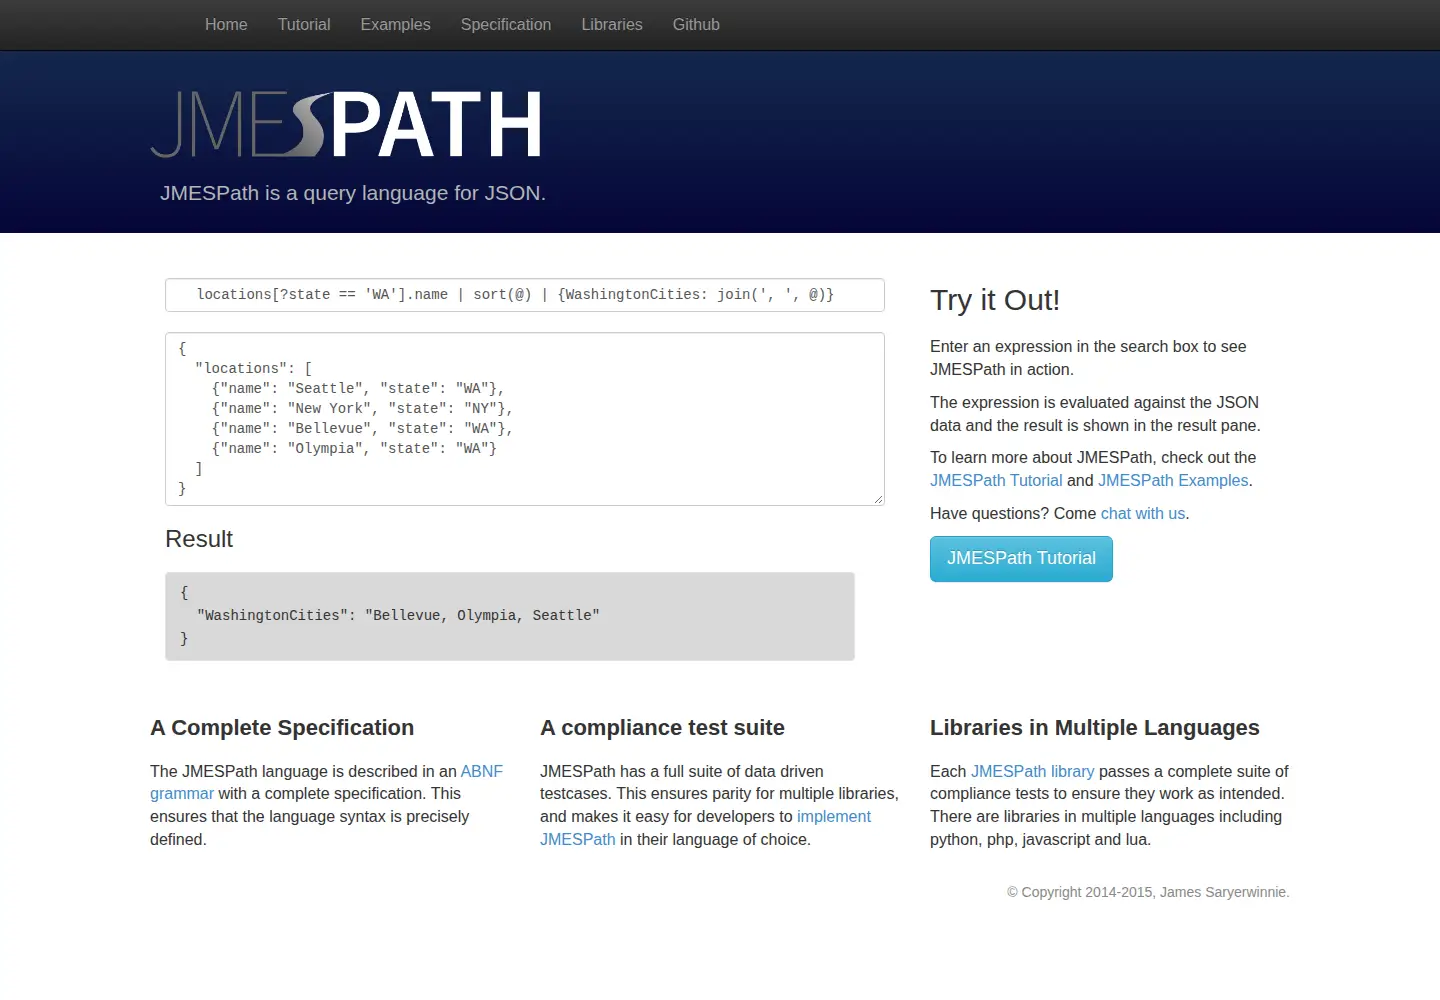Screen dimensions: 1440x1000
Task: Click the tagline 'JMESPath is a query language for JSON.'
Action: point(353,193)
